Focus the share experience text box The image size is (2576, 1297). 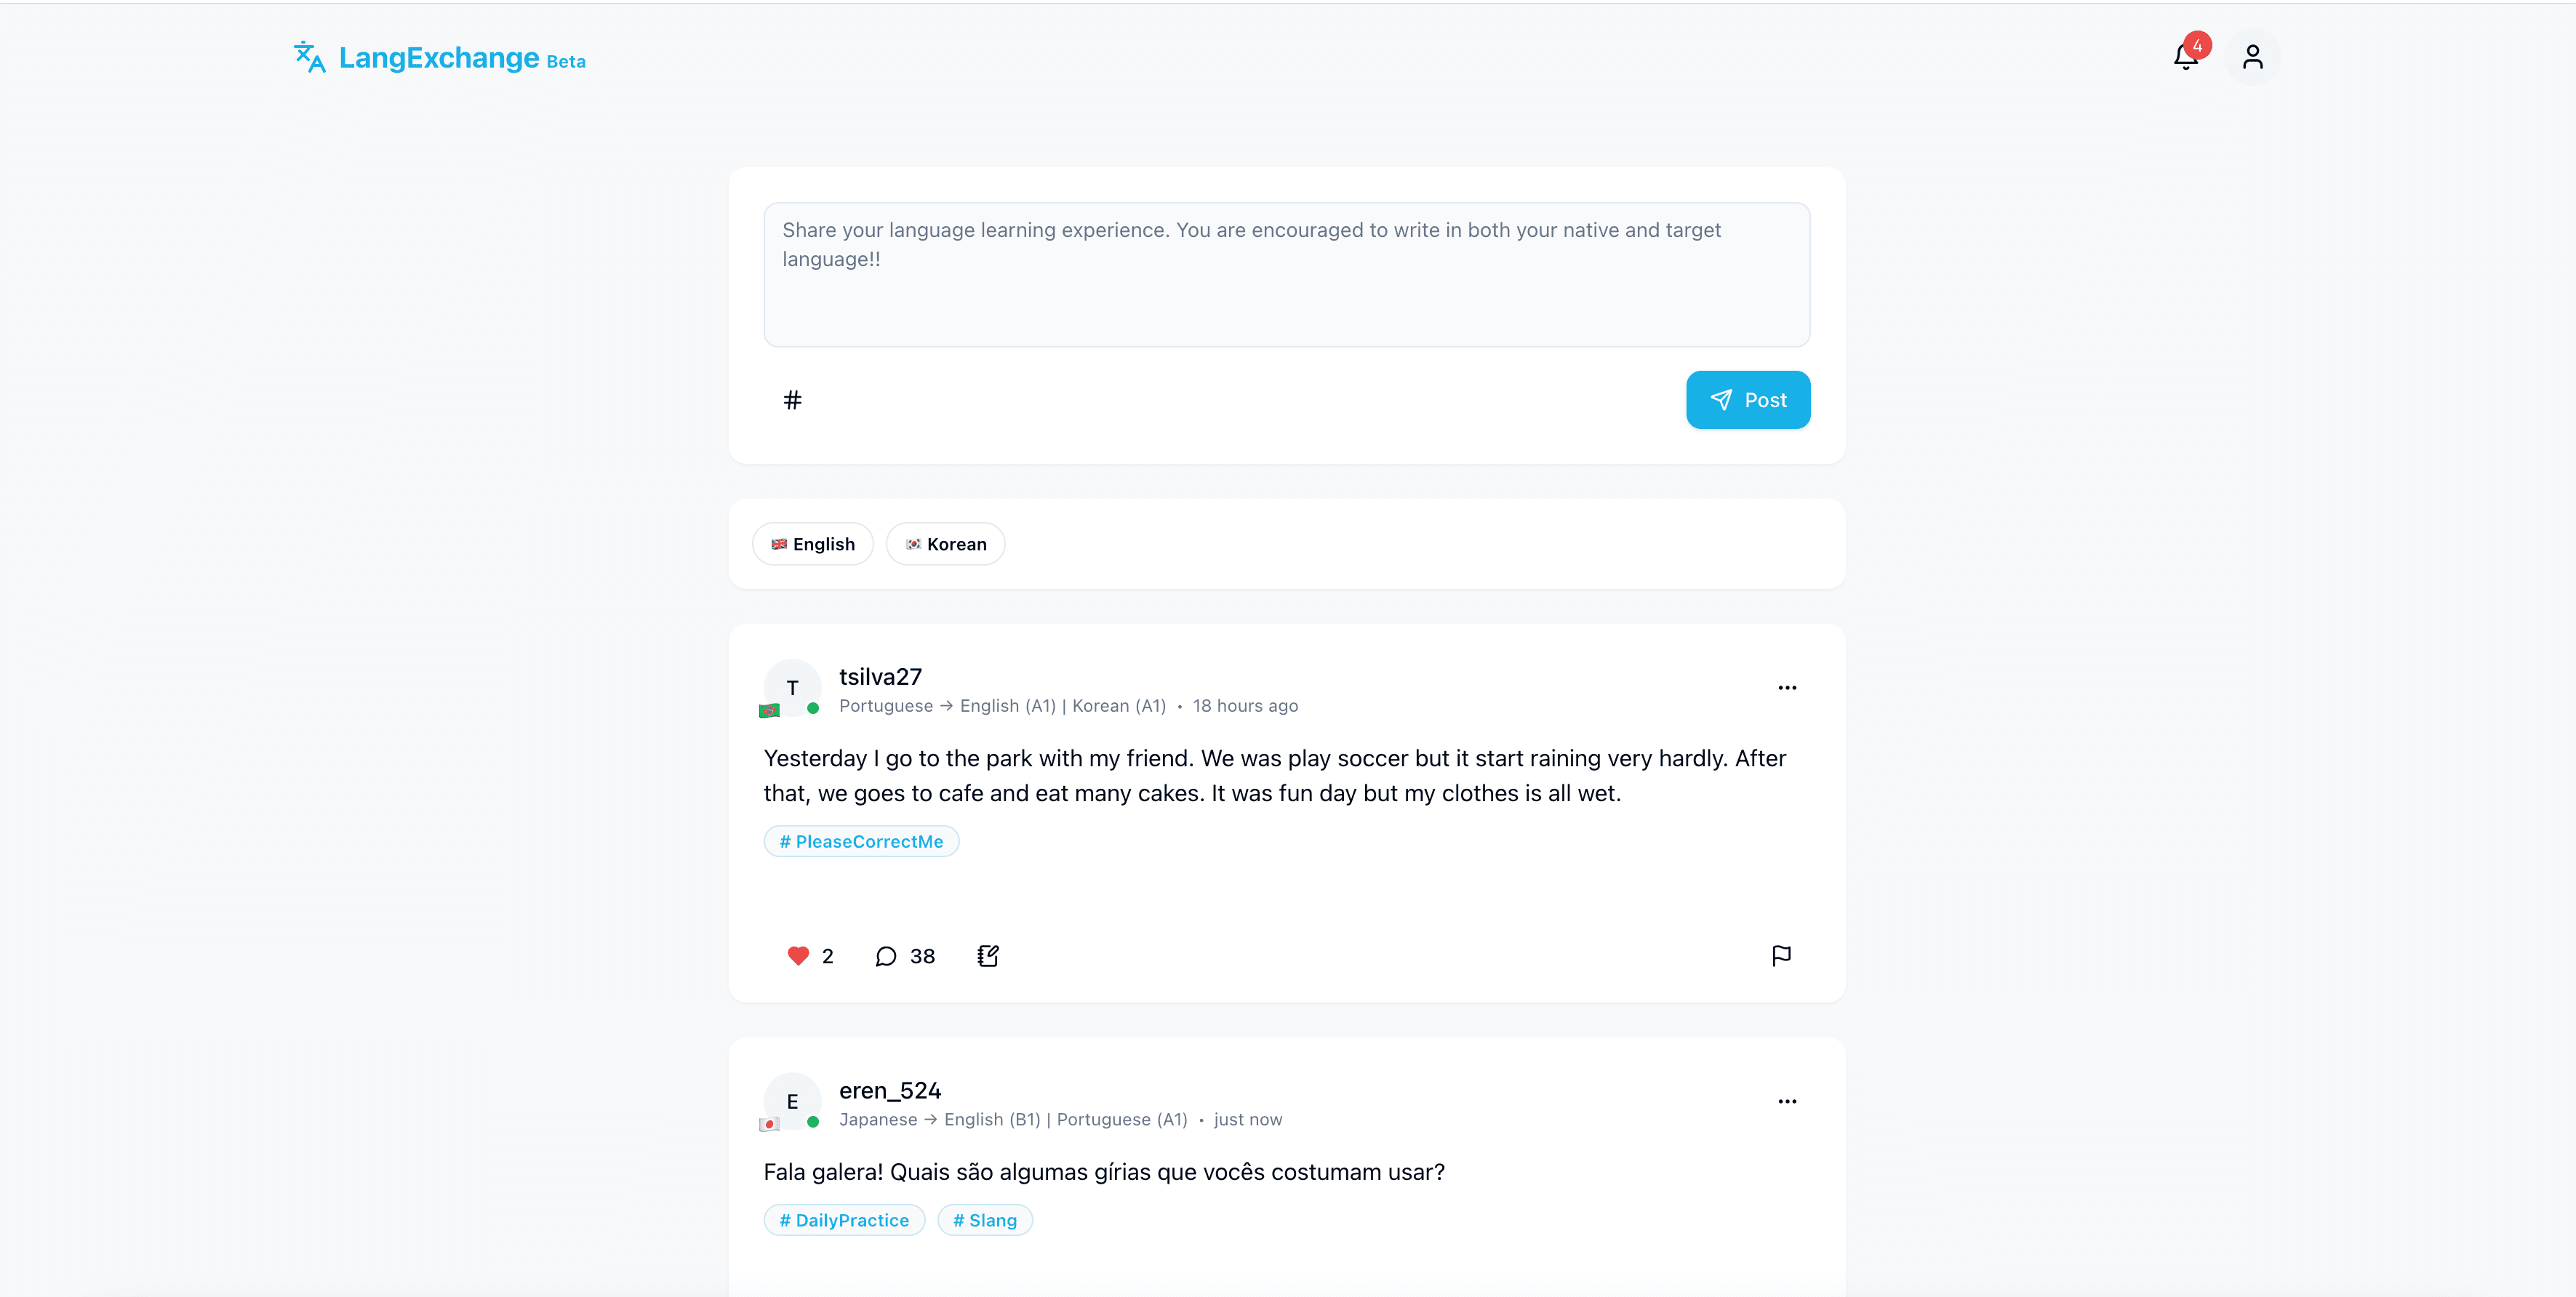(x=1286, y=275)
